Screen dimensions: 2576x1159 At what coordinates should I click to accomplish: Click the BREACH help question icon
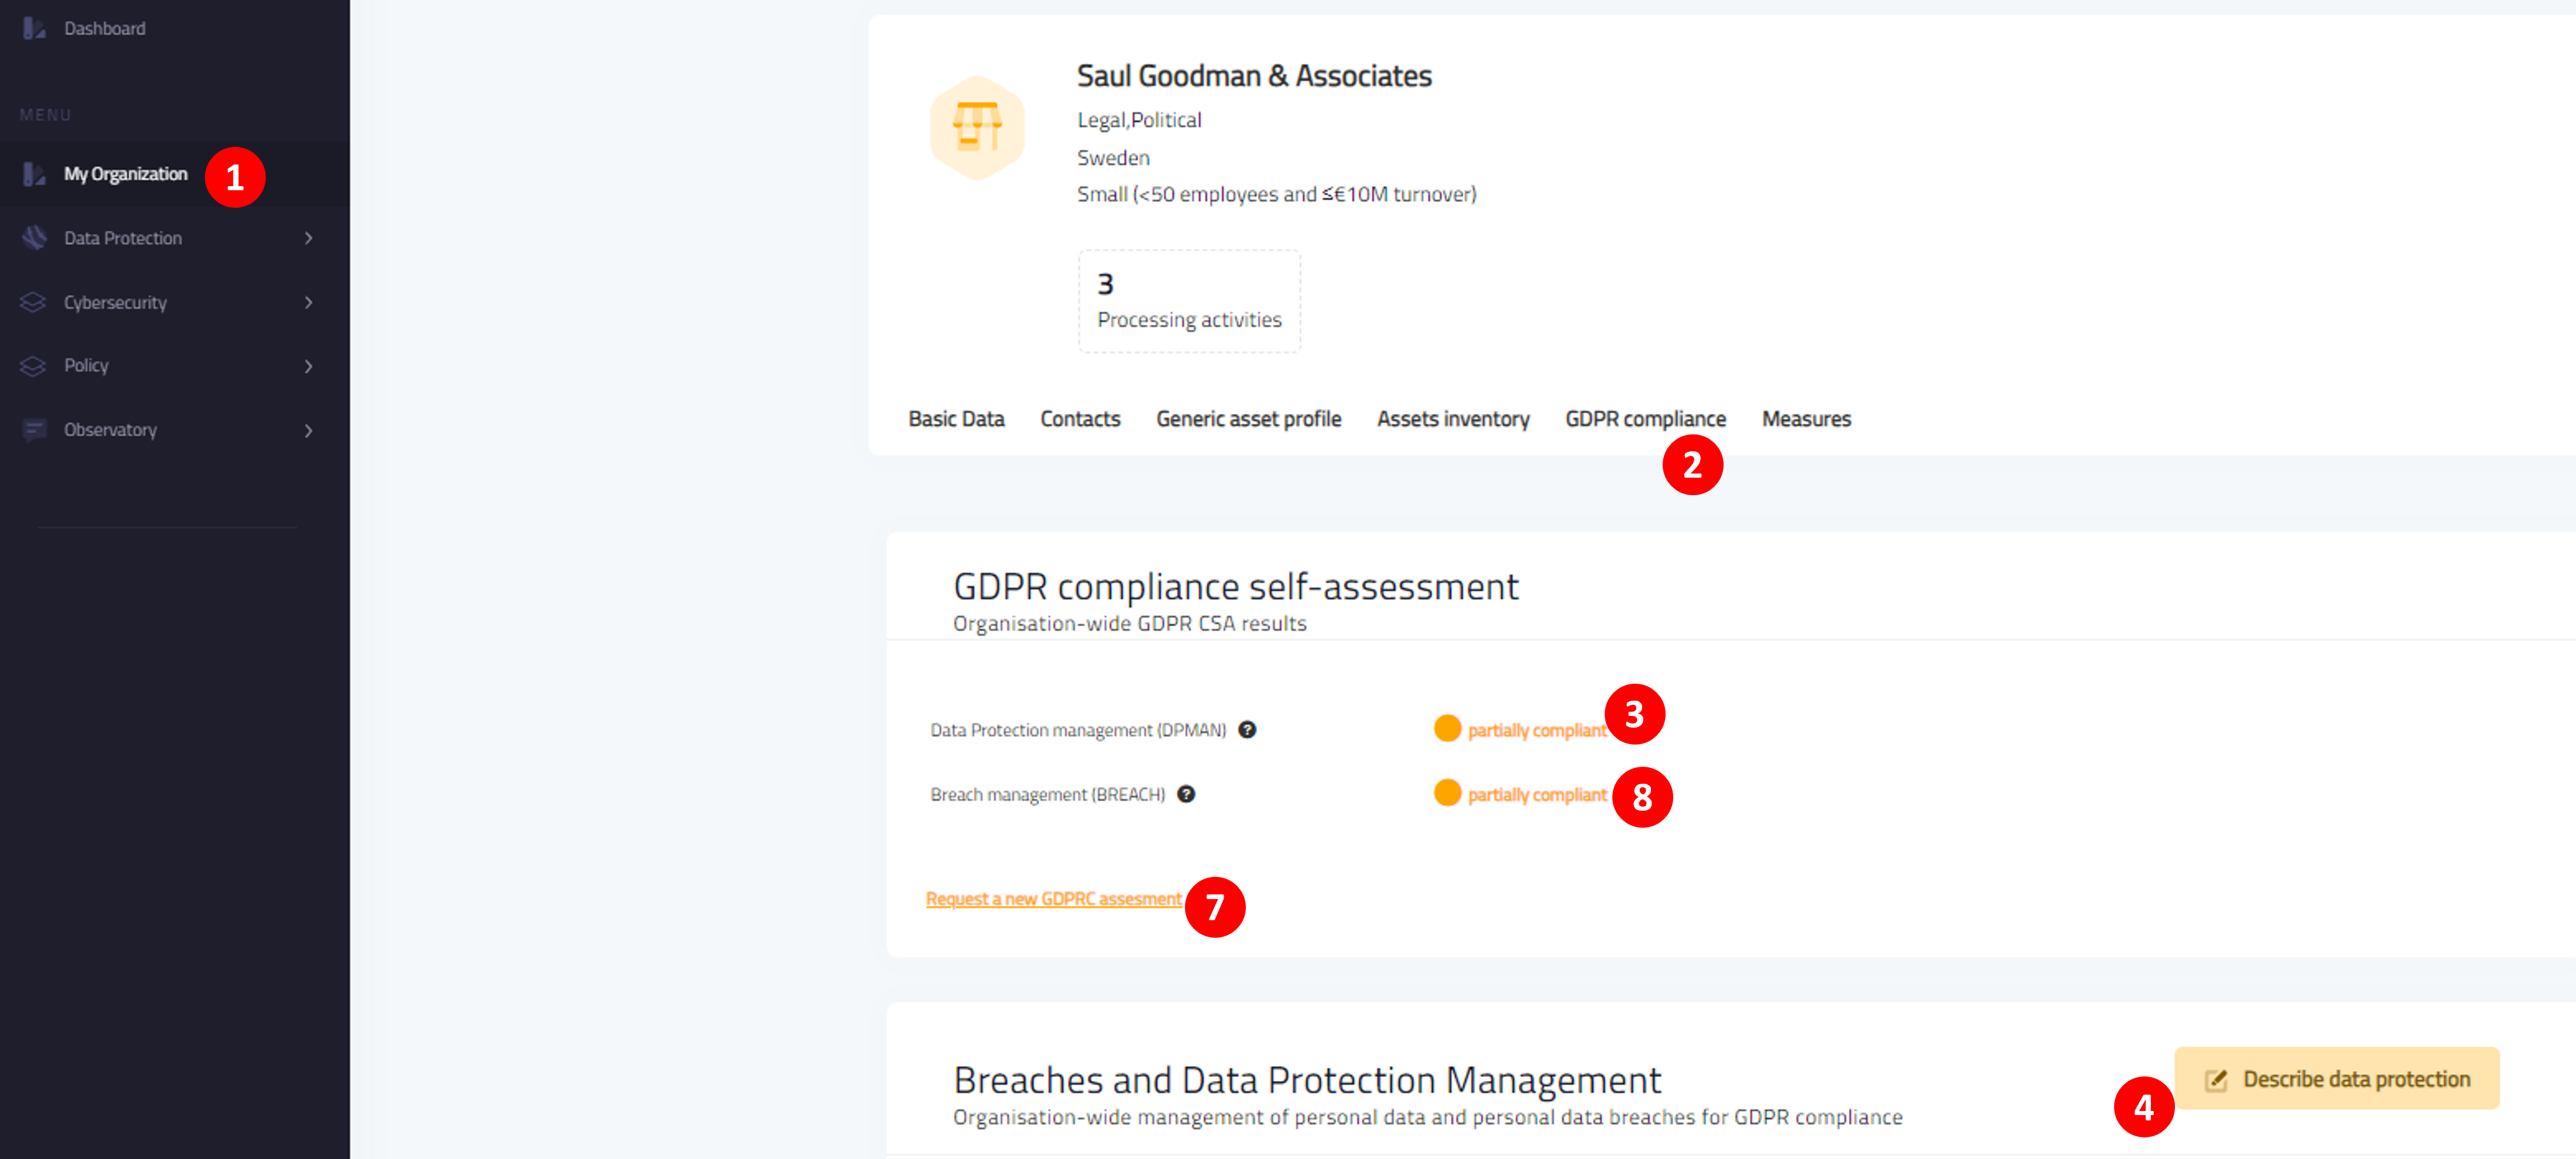pos(1186,794)
